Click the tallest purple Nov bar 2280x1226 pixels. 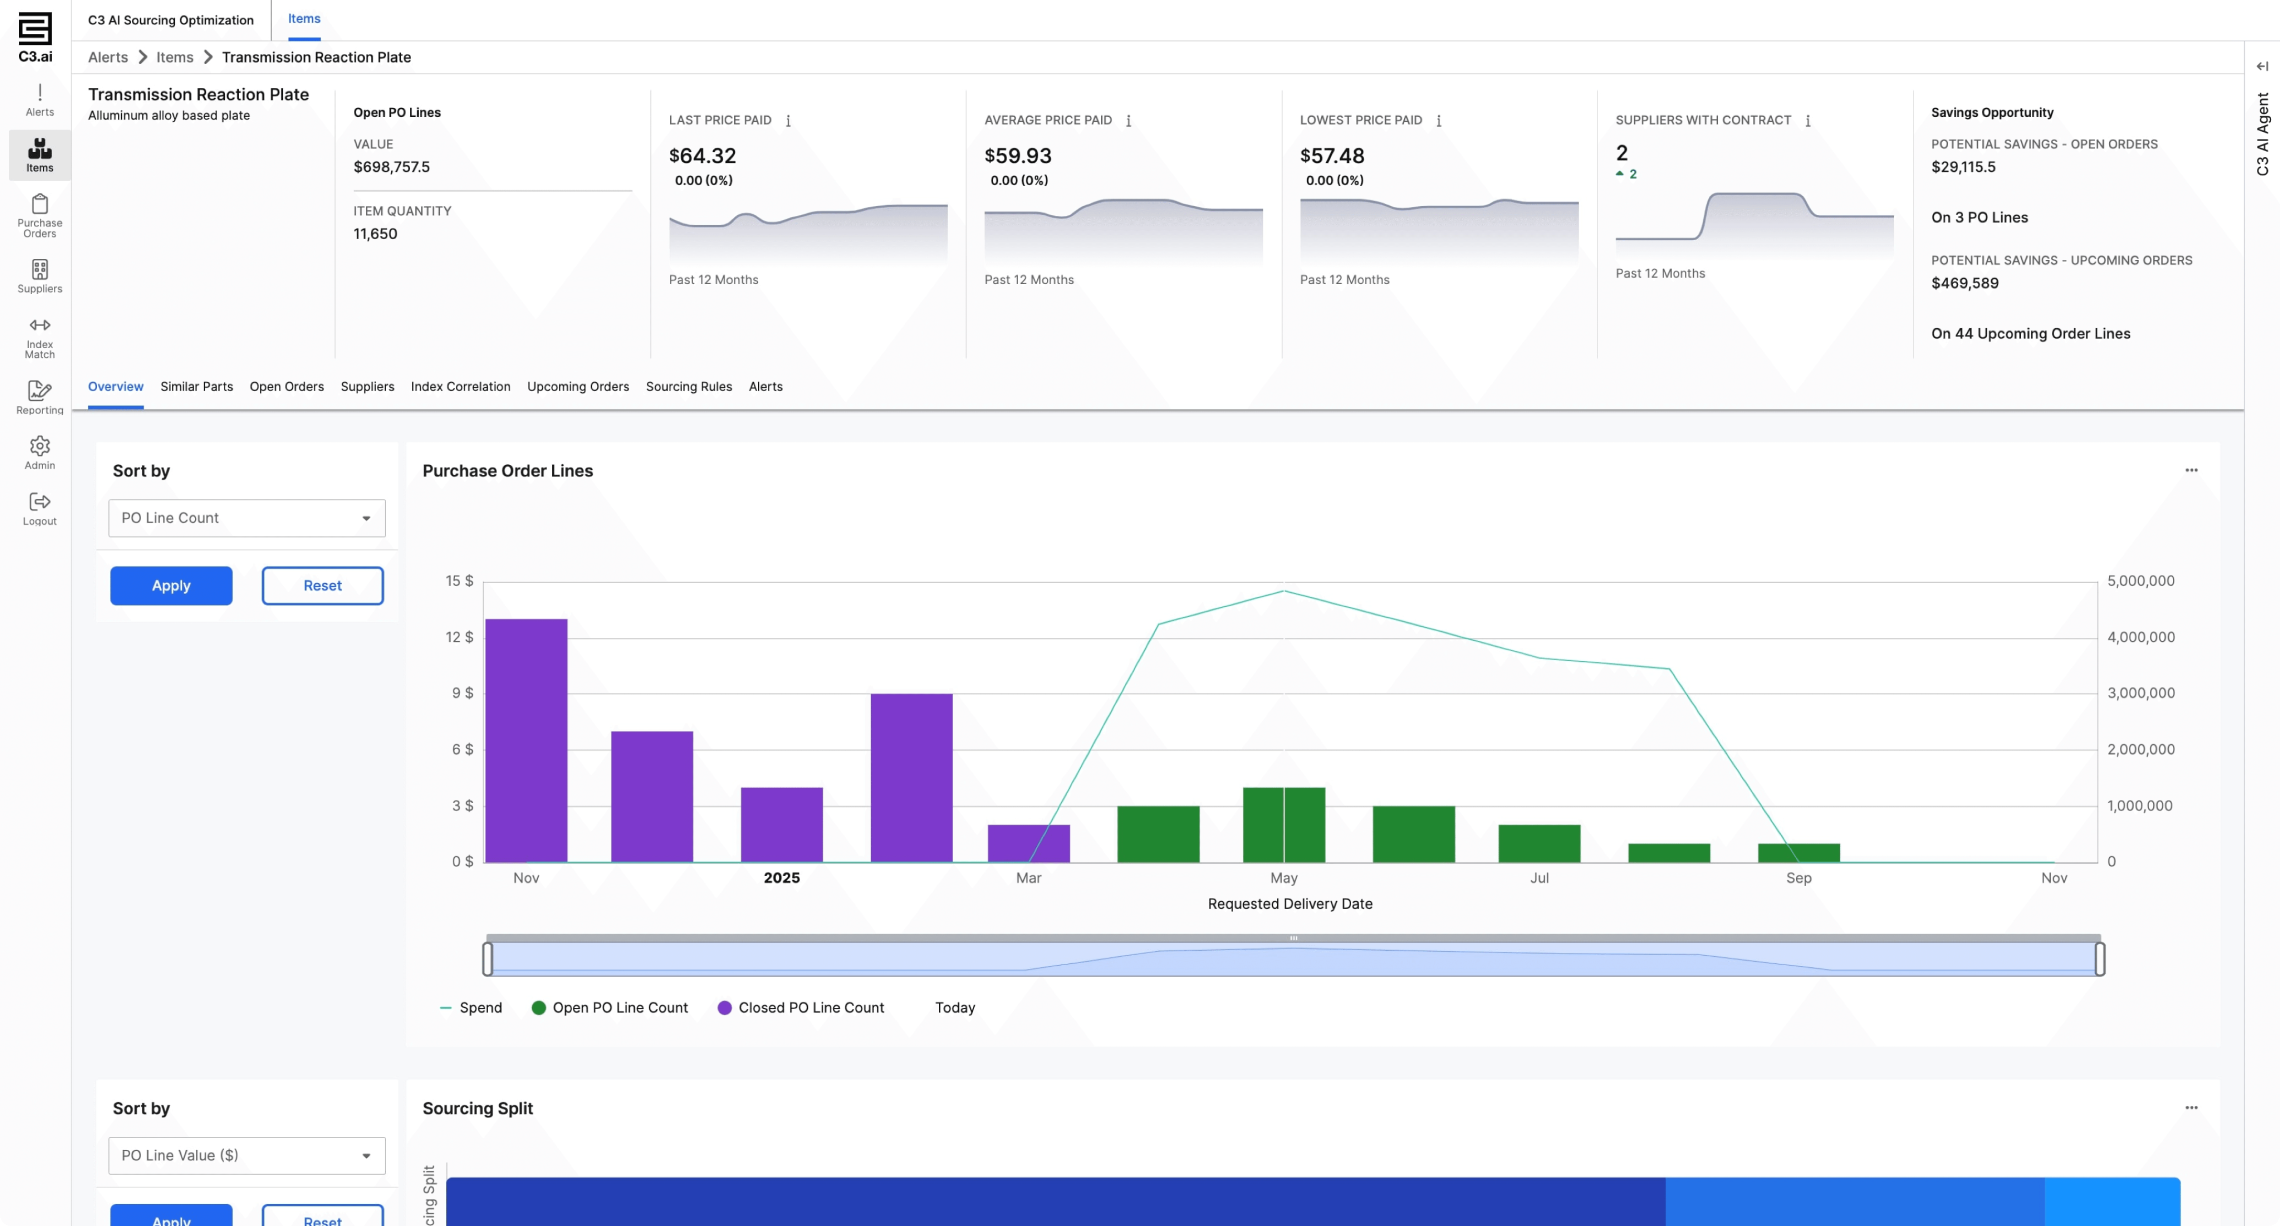(526, 740)
